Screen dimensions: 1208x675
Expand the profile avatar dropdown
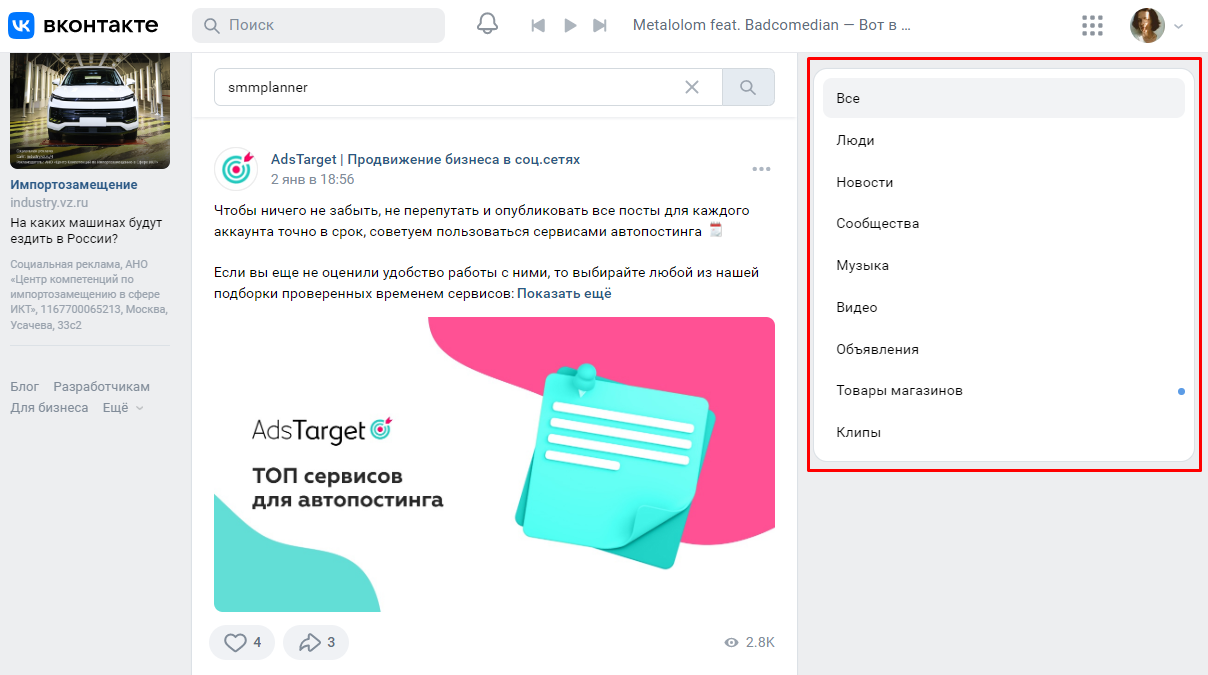coord(1157,26)
